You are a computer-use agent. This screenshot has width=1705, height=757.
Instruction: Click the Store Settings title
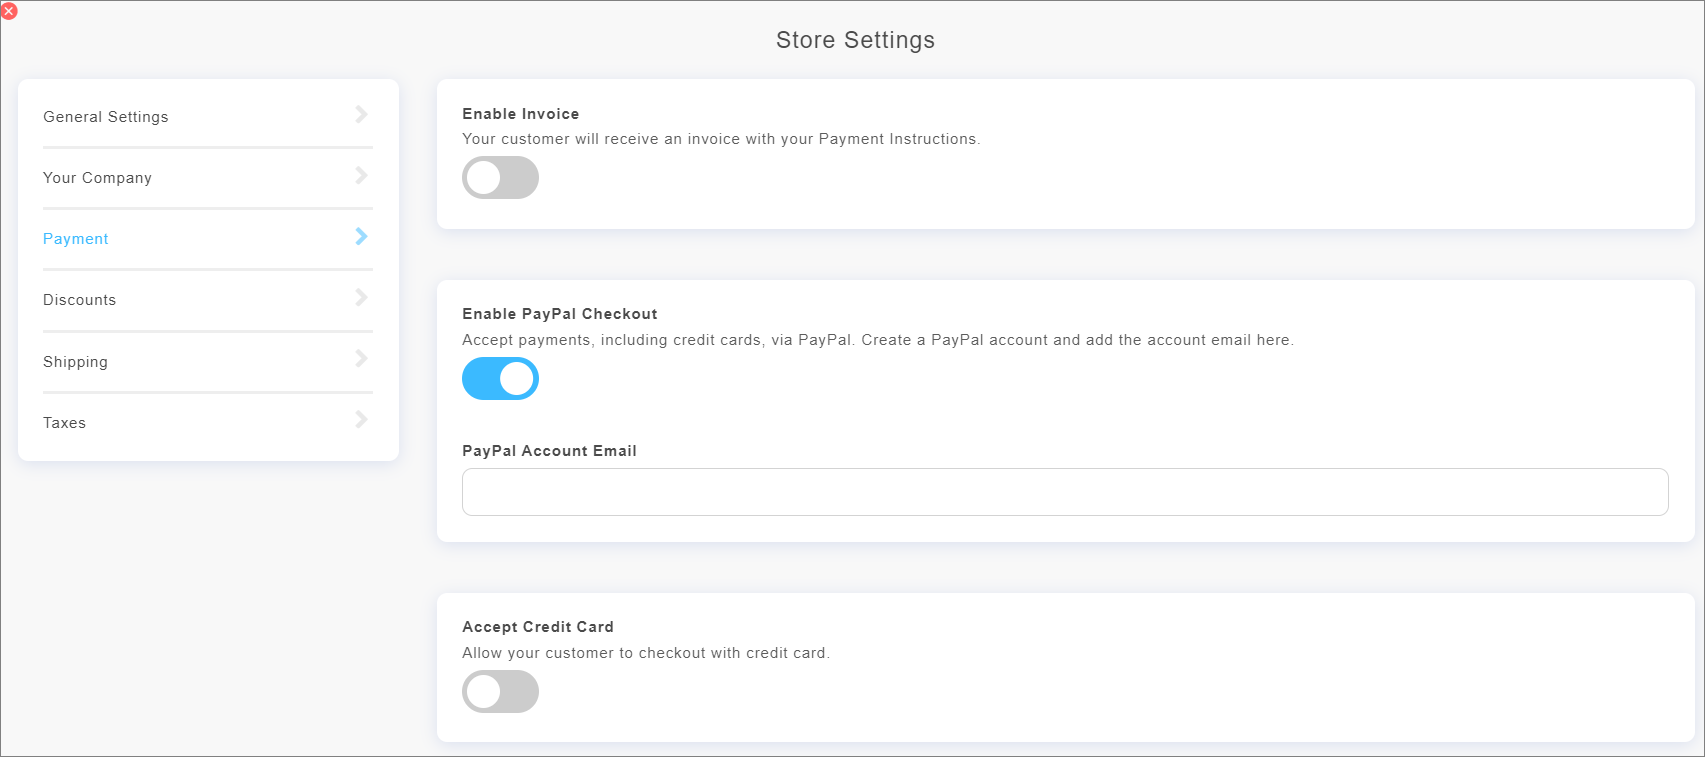pyautogui.click(x=855, y=40)
